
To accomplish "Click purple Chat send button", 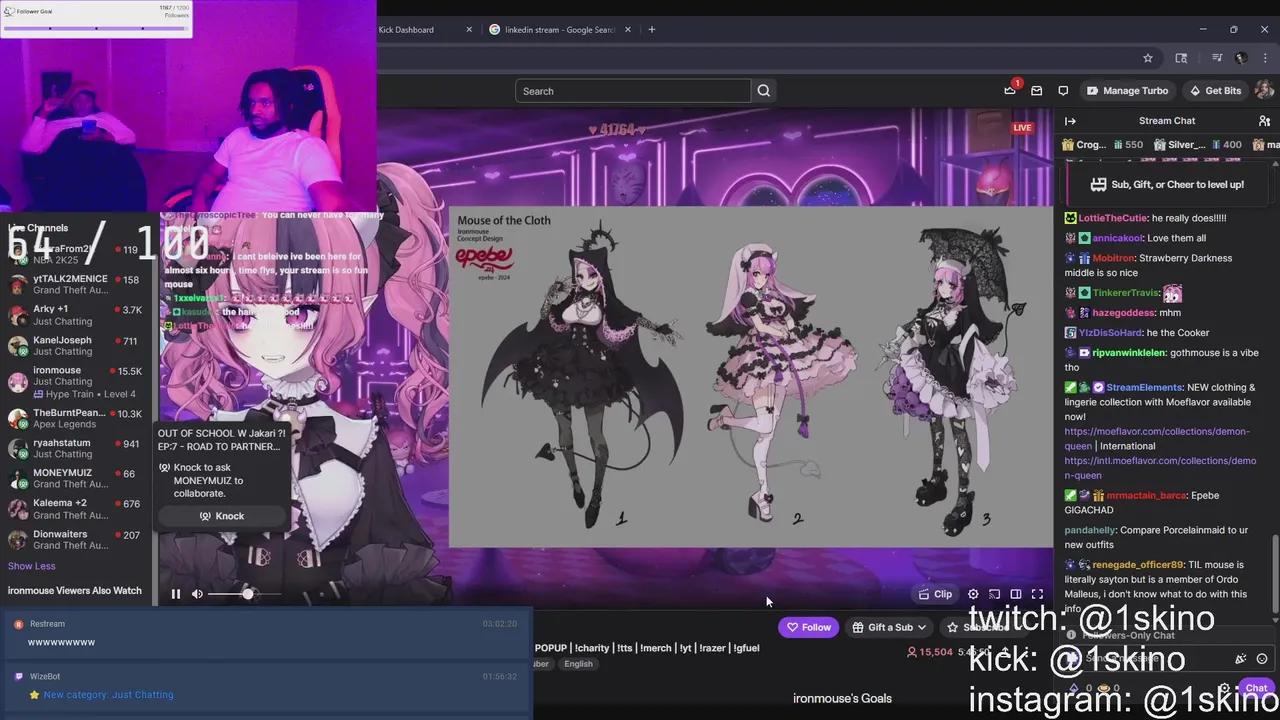I will [1256, 688].
